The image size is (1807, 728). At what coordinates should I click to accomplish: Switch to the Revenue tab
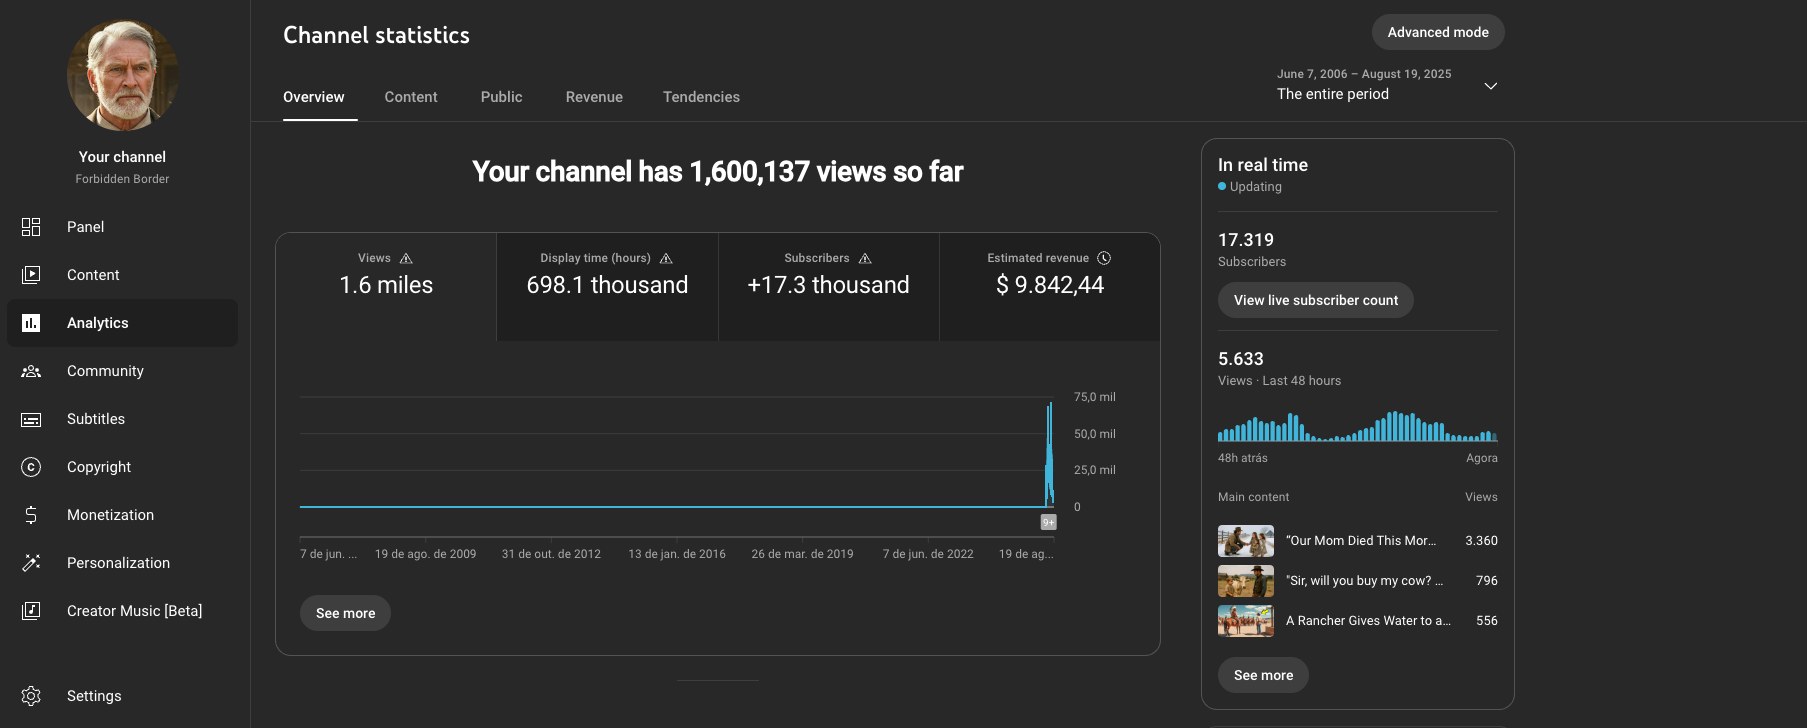(x=594, y=97)
